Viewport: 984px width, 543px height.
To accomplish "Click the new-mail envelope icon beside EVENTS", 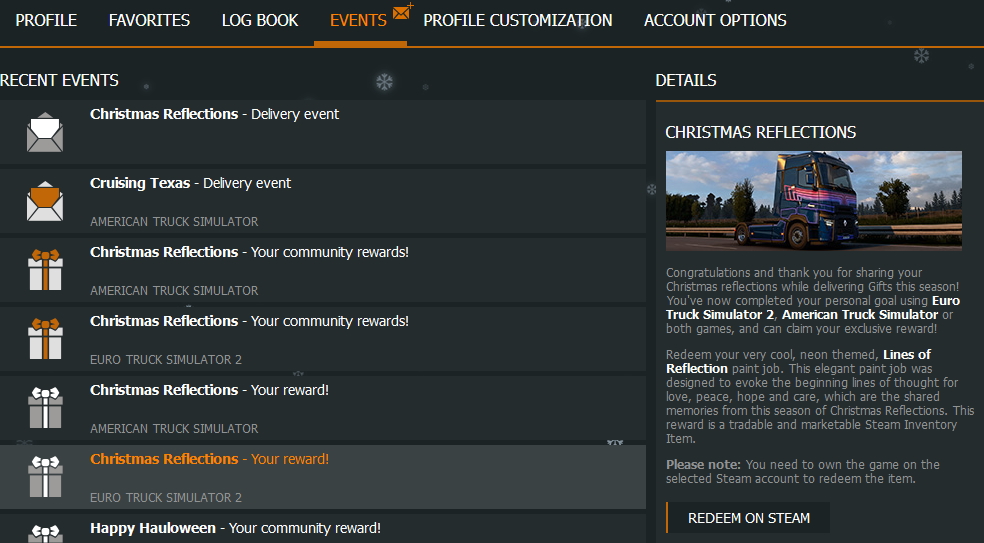I will click(x=402, y=11).
